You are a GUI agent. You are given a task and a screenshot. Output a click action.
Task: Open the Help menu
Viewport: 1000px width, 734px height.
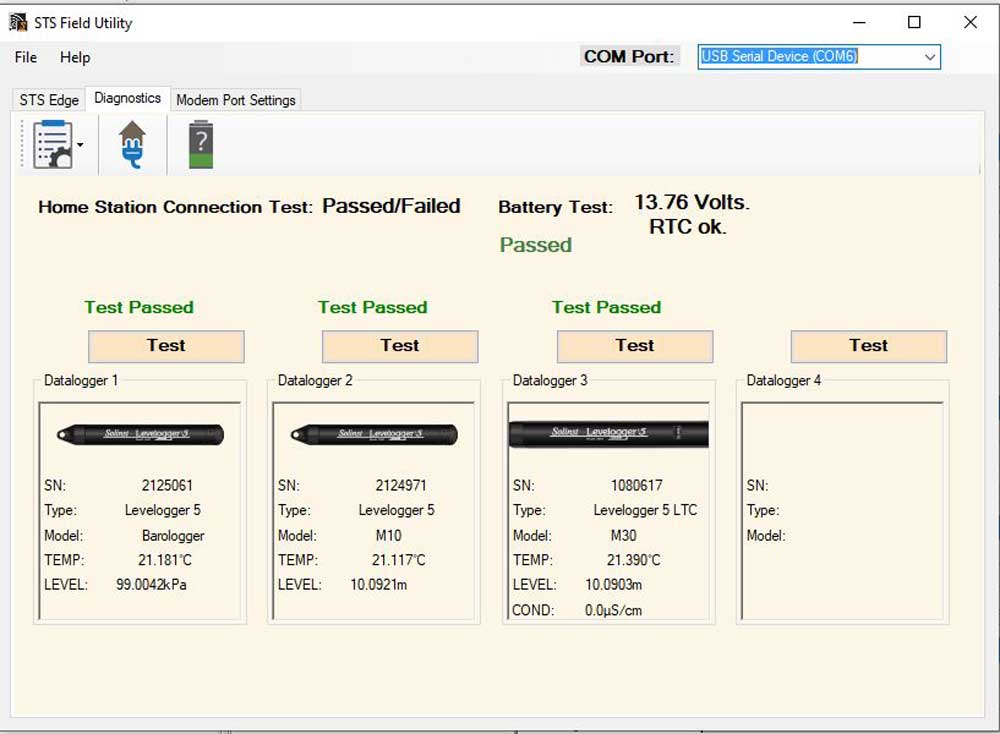pyautogui.click(x=75, y=58)
